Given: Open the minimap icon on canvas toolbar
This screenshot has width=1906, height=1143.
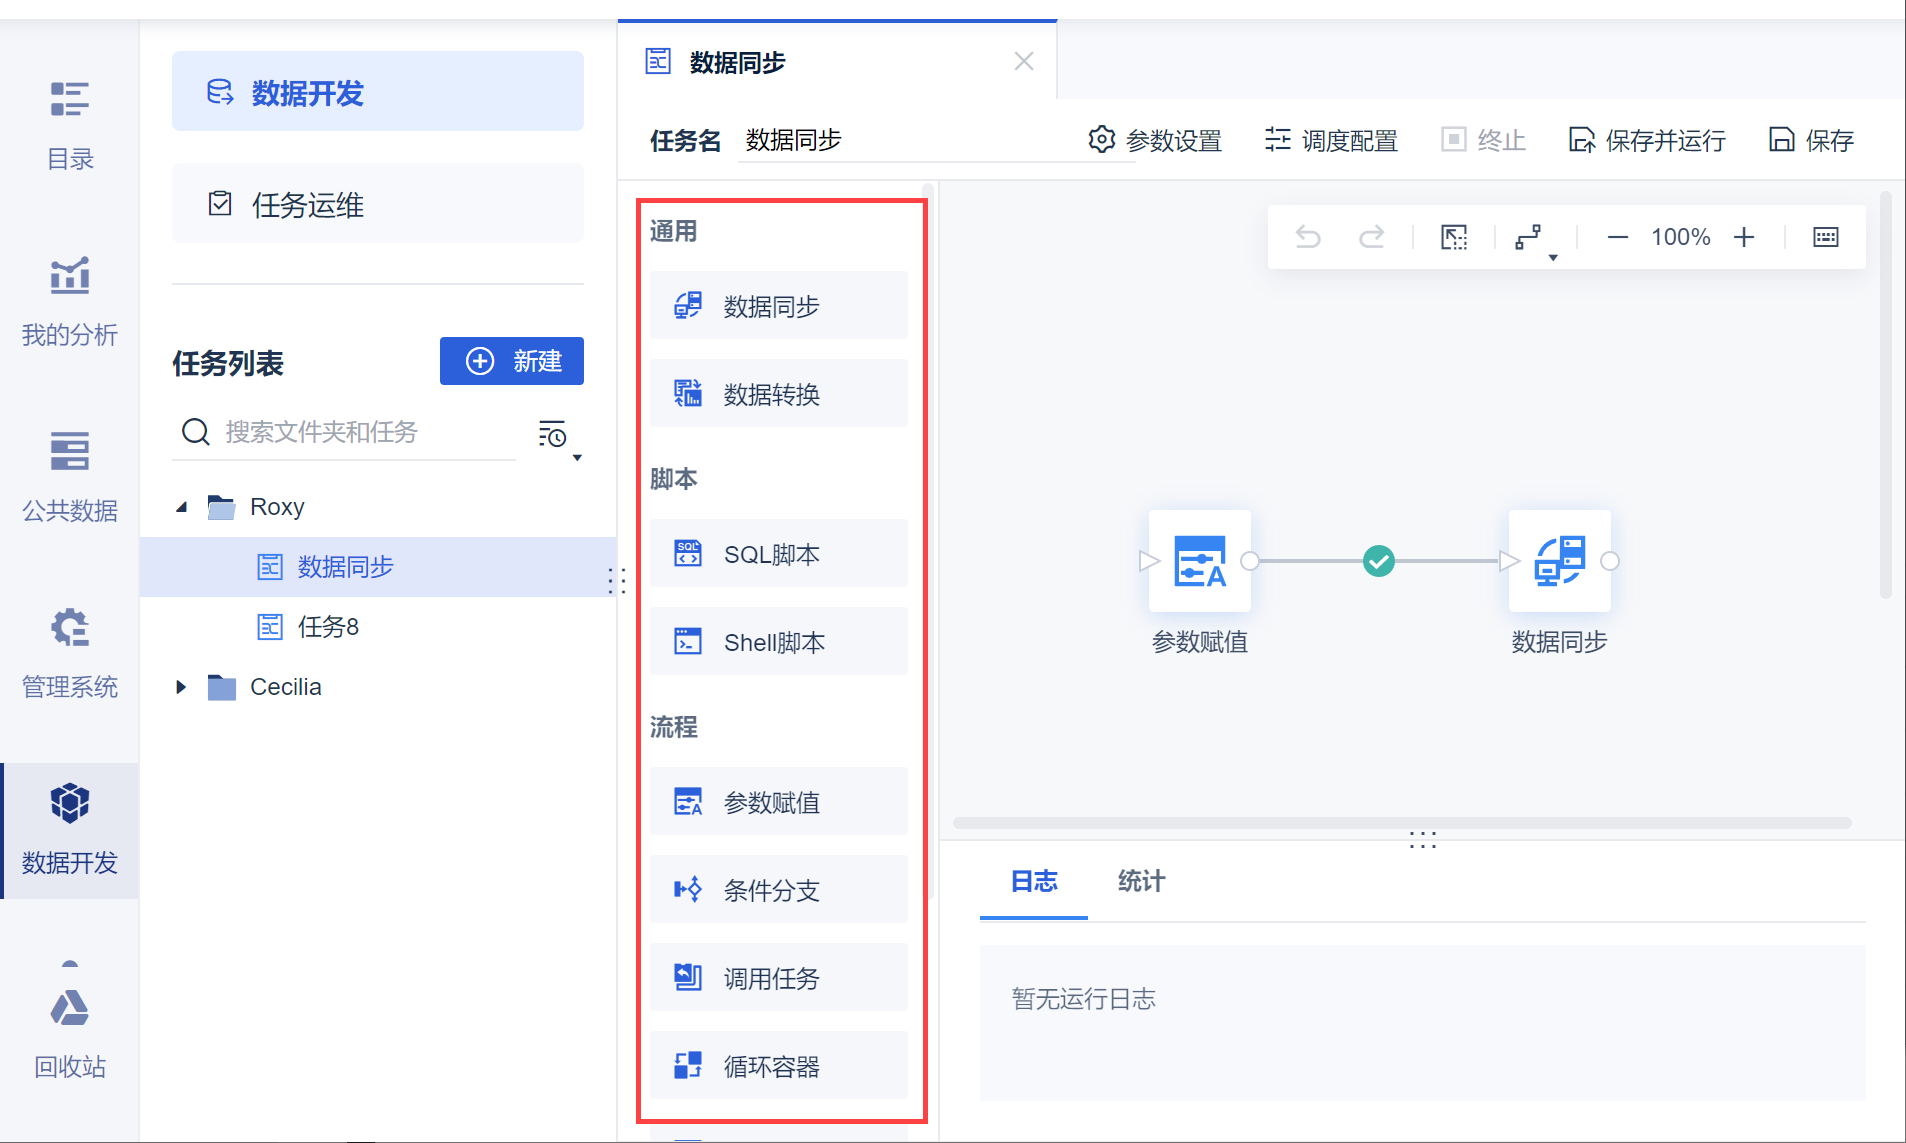Looking at the screenshot, I should (1825, 237).
